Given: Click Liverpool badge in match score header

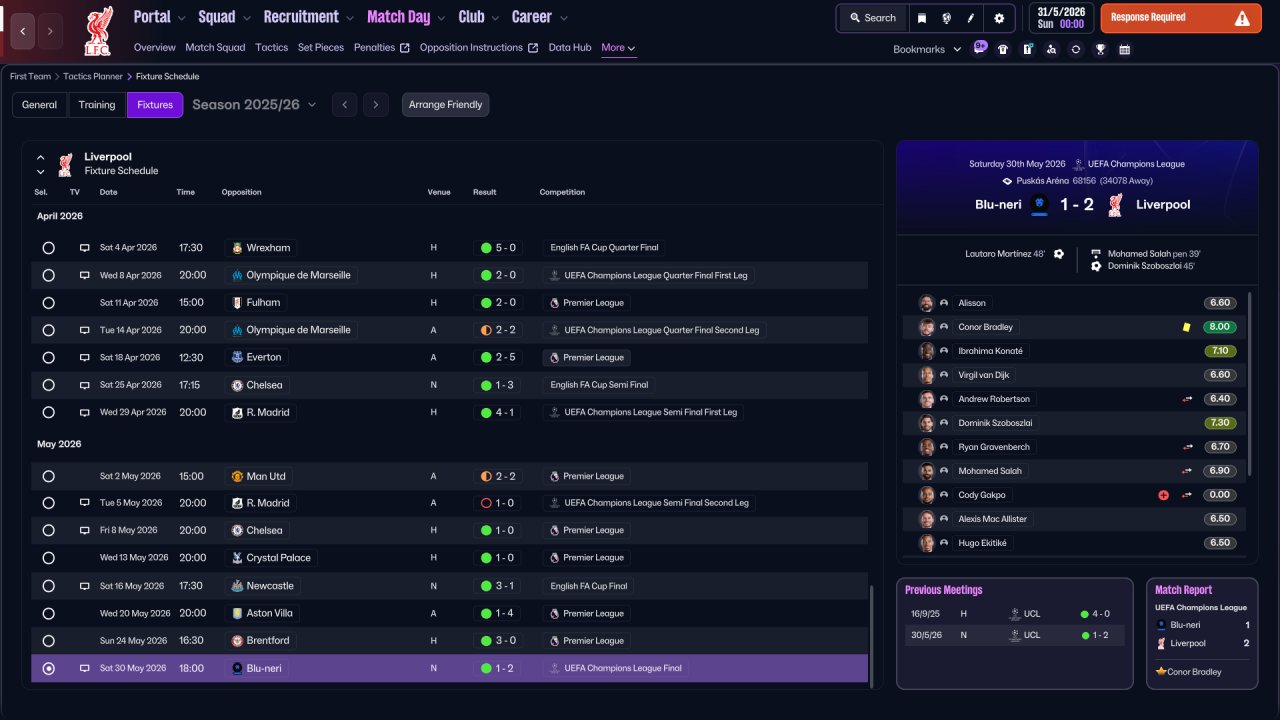Looking at the screenshot, I should (1115, 204).
